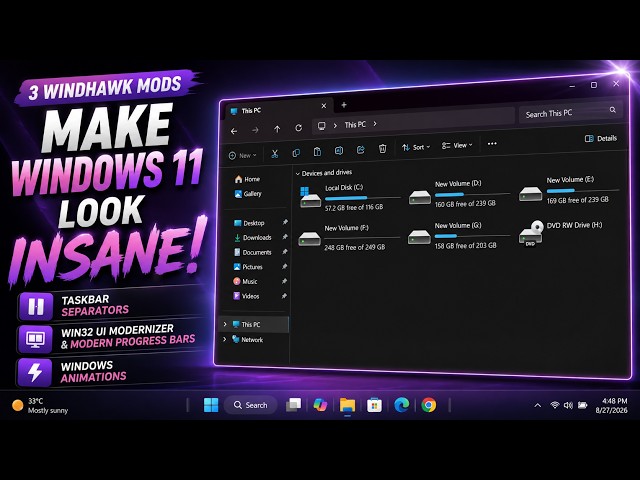640x480 pixels.
Task: Click the Cut scissors icon in toolbar
Action: pos(275,154)
